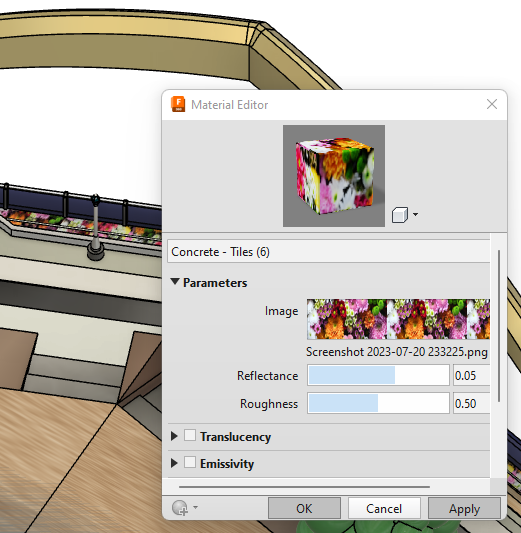Click the Roughness slider bar
Viewport: 521px width, 533px height.
coord(378,403)
